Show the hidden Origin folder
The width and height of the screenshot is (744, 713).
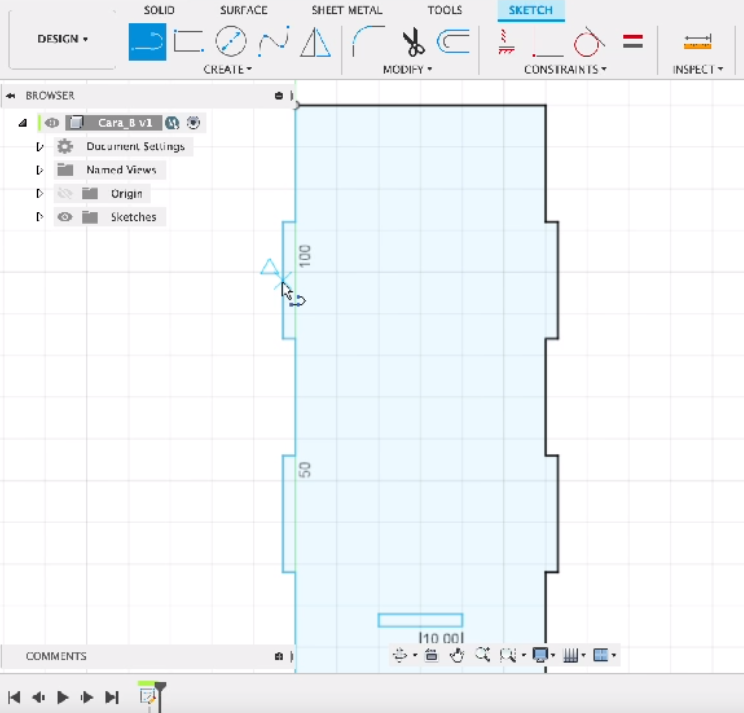(65, 194)
